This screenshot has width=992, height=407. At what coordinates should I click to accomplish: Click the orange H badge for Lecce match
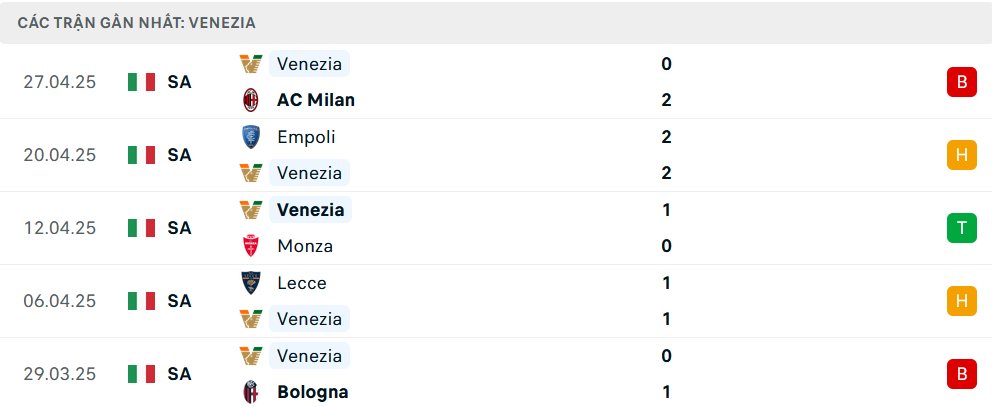(962, 301)
